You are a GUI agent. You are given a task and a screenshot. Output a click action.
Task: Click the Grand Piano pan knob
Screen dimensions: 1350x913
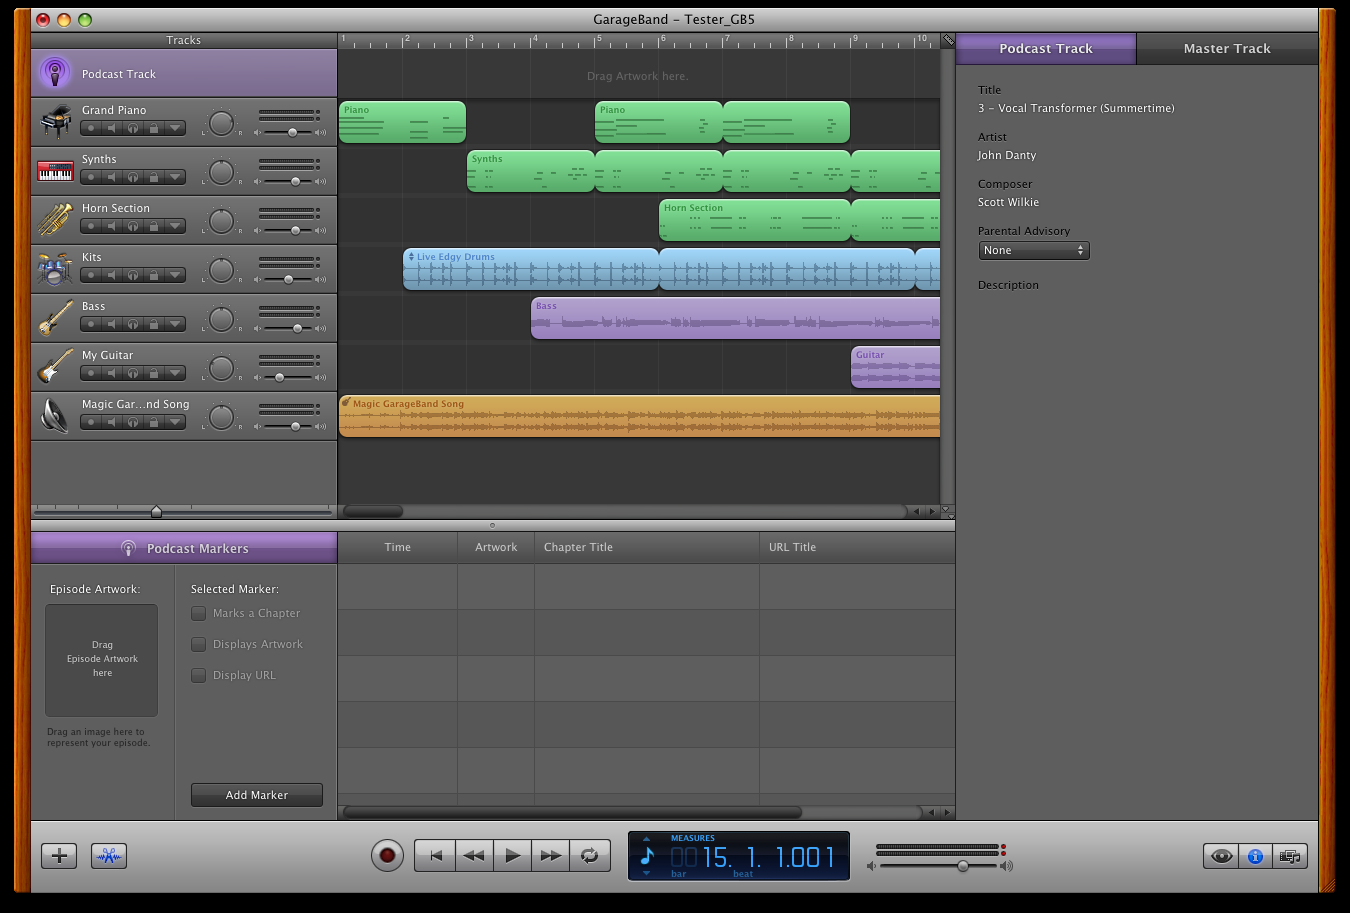(221, 124)
